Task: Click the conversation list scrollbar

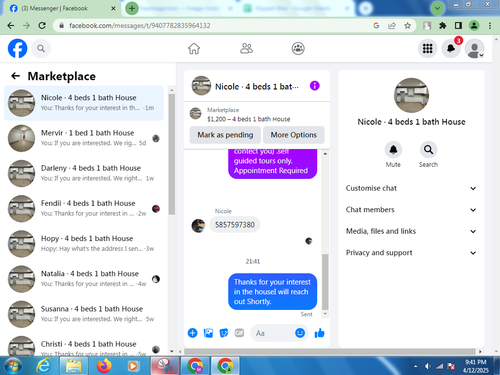Action: 172,153
